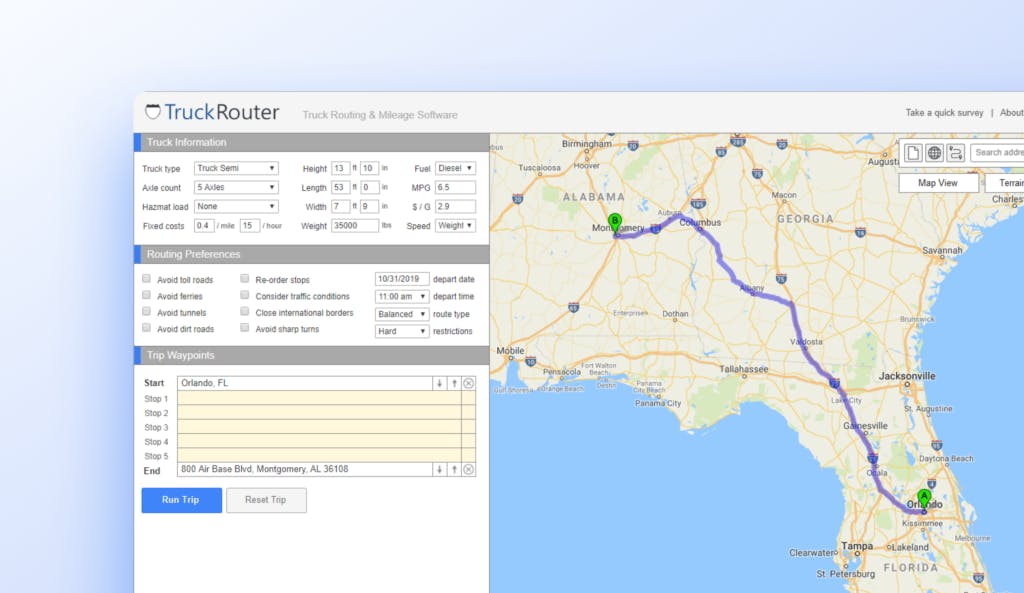Image resolution: width=1024 pixels, height=593 pixels.
Task: Remove the End waypoint with X icon
Action: [468, 470]
